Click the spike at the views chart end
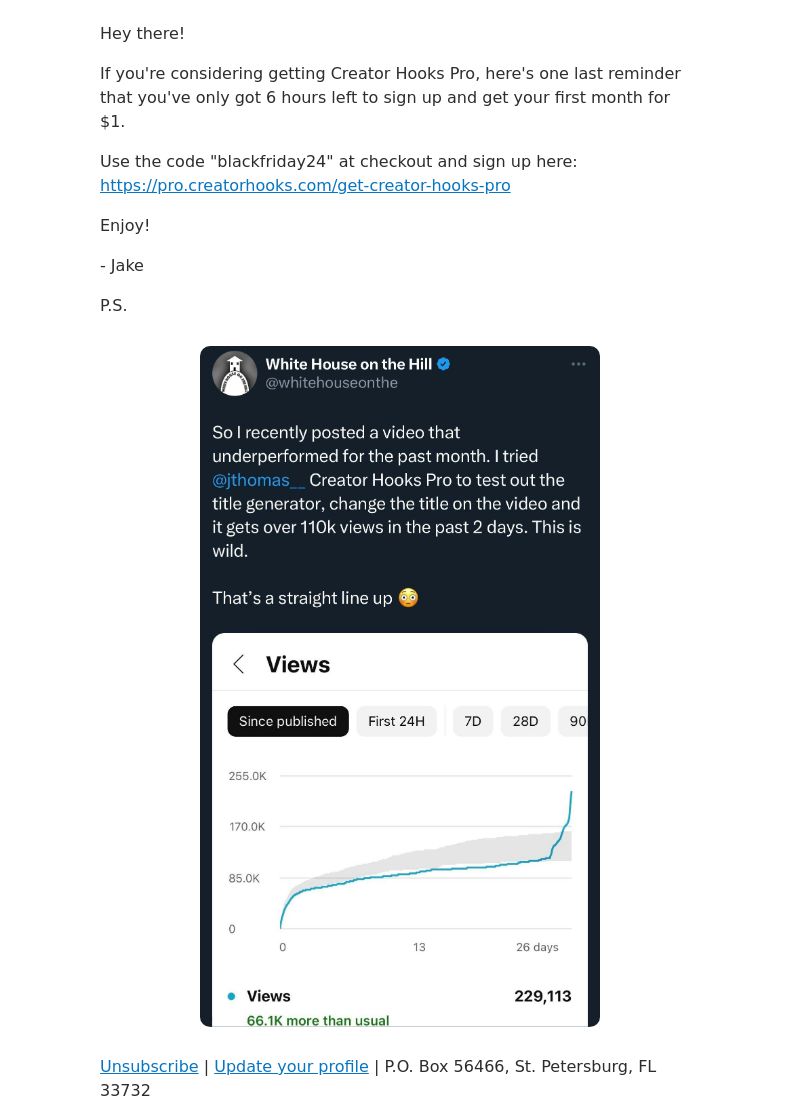The height and width of the screenshot is (1120, 800). click(x=569, y=811)
